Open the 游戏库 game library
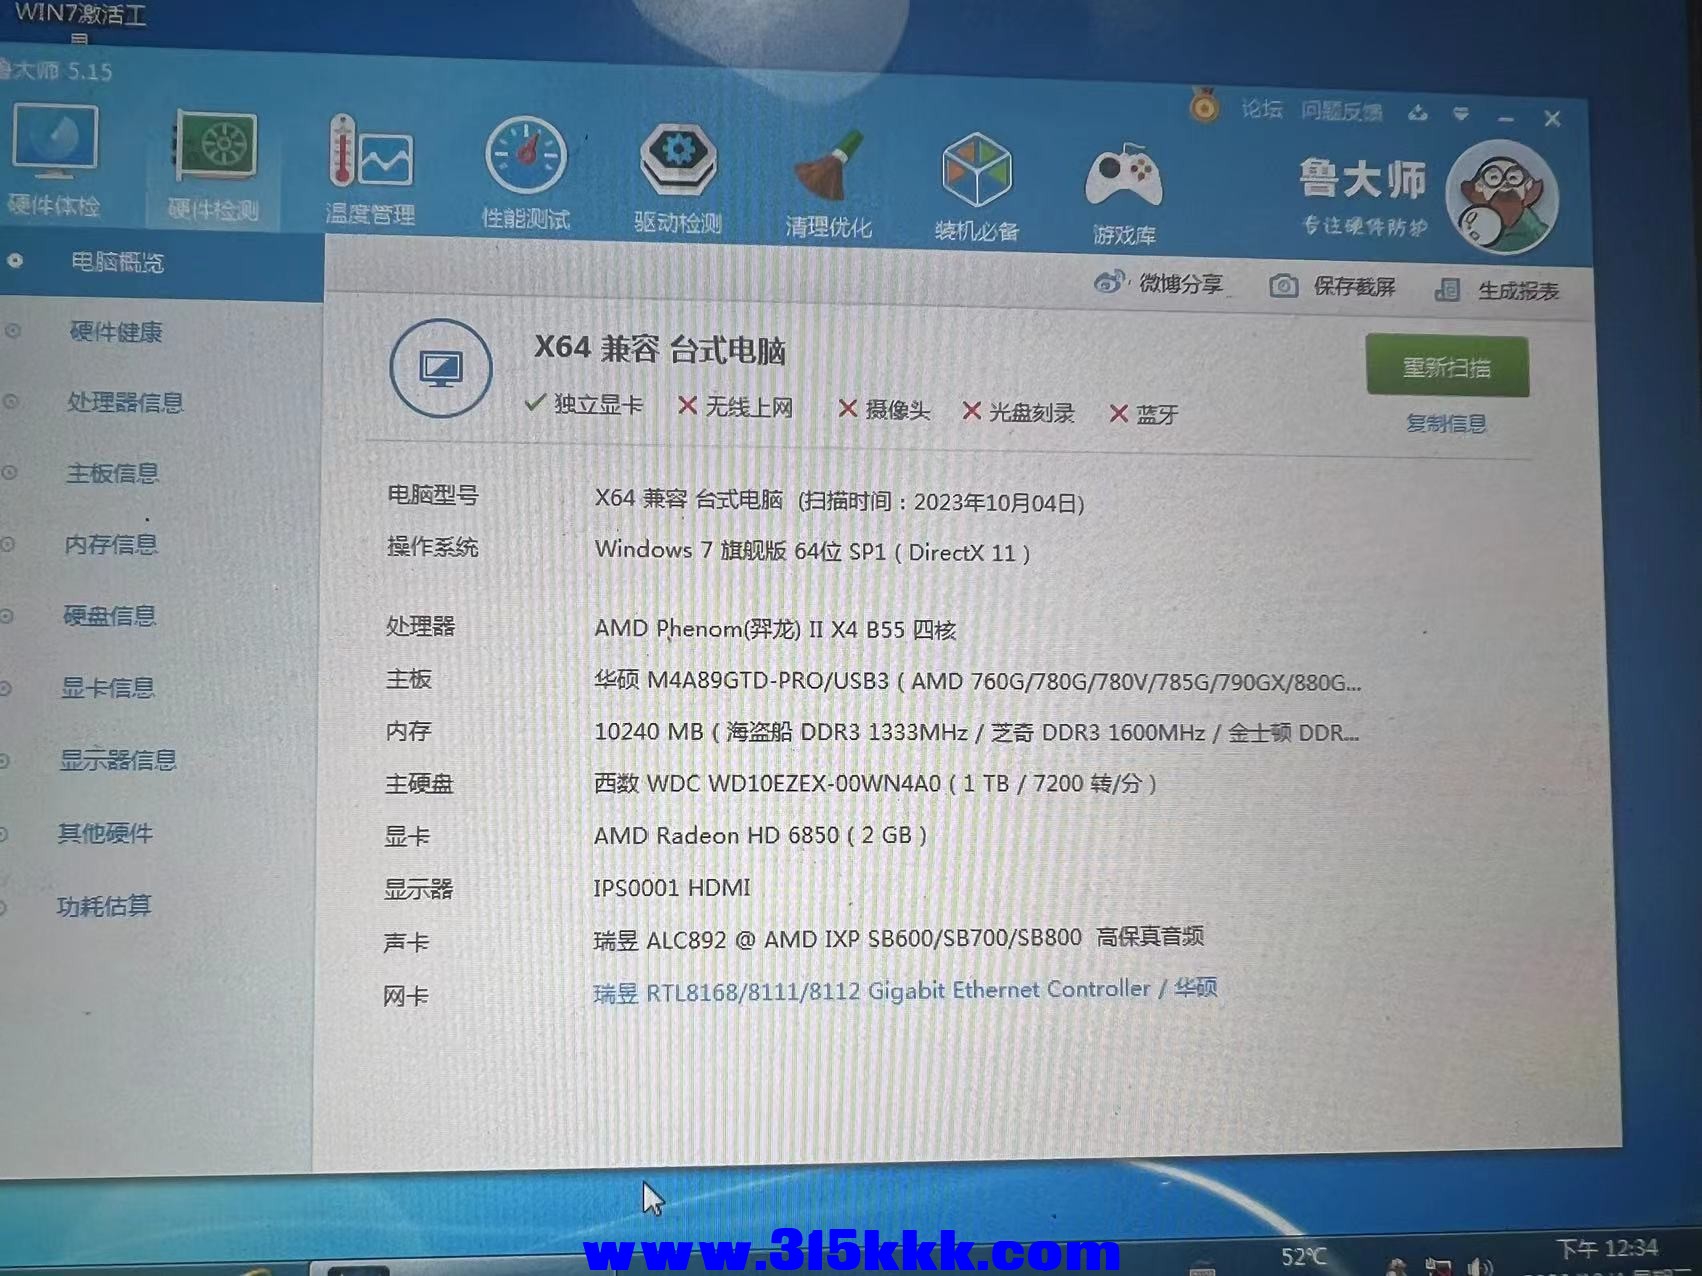Screen dimensions: 1702x1276 click(x=1124, y=194)
